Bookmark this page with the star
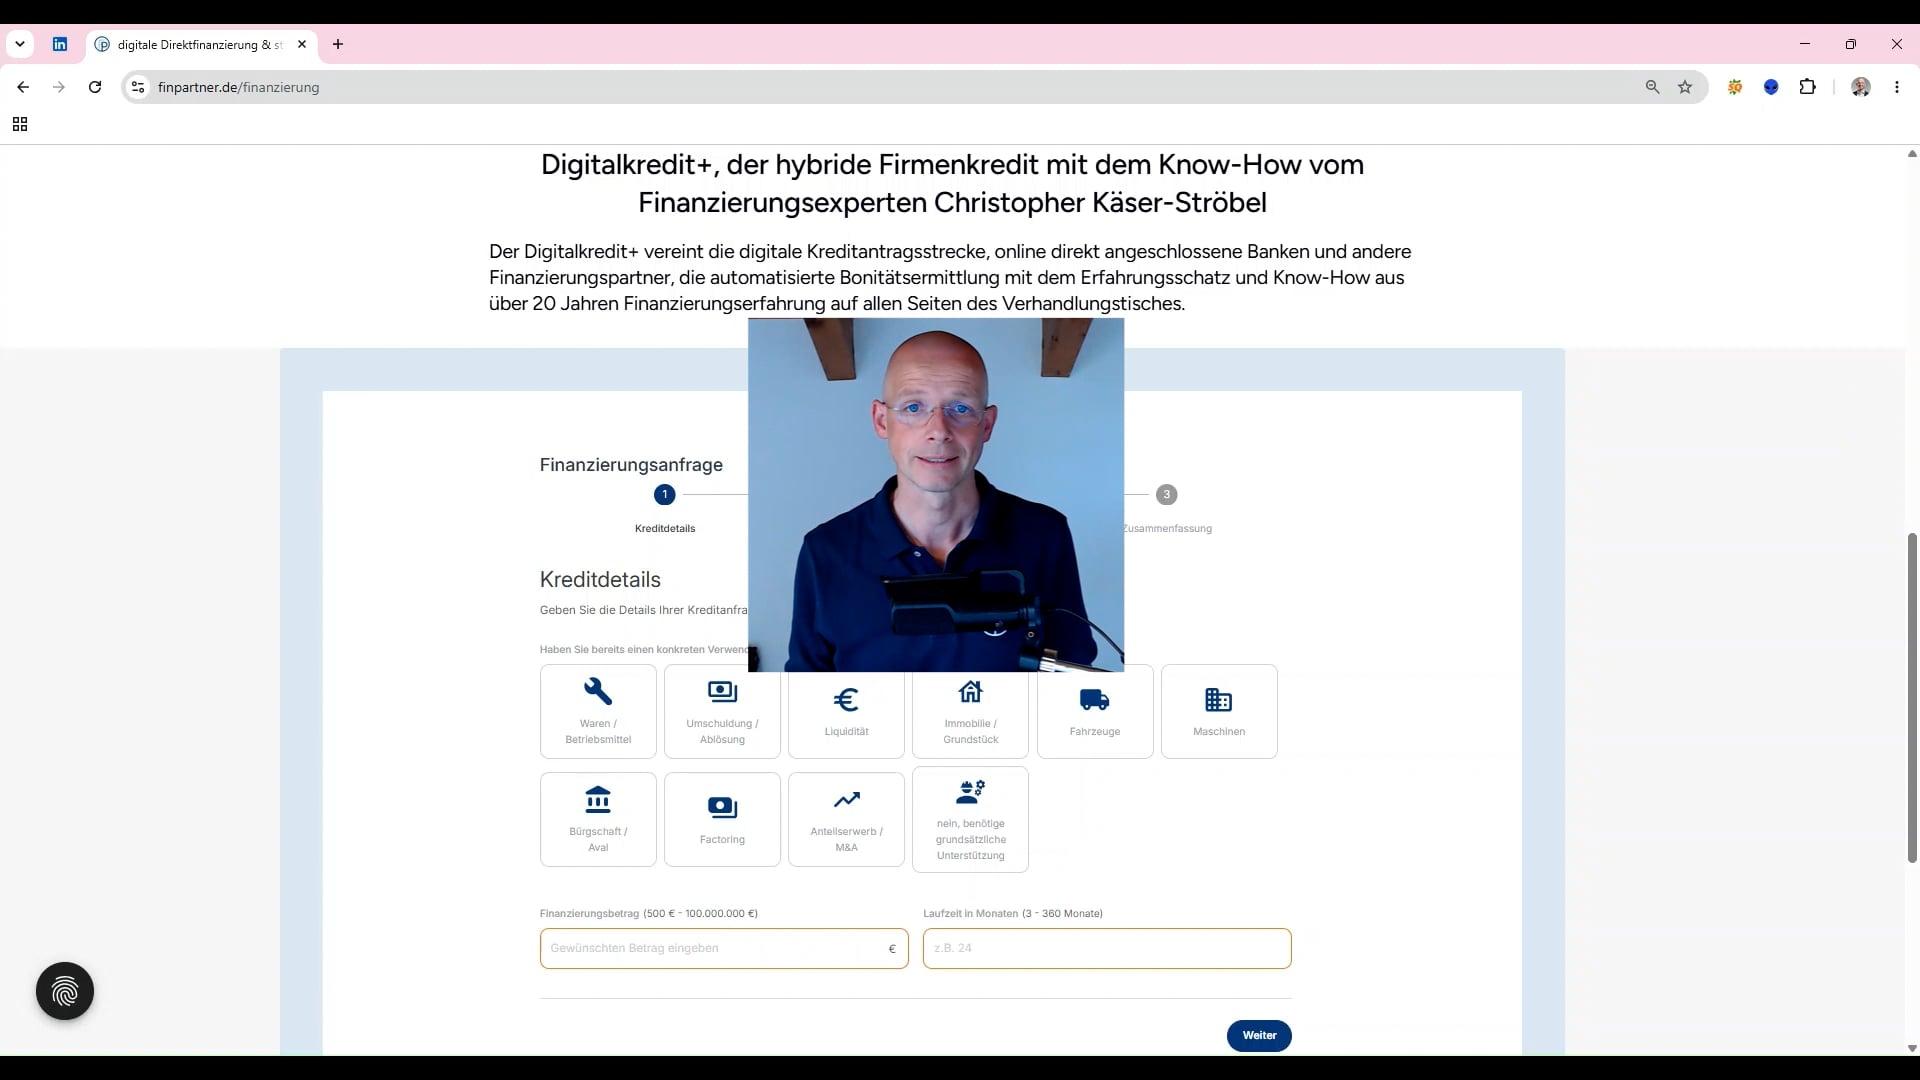The height and width of the screenshot is (1080, 1920). 1685,87
